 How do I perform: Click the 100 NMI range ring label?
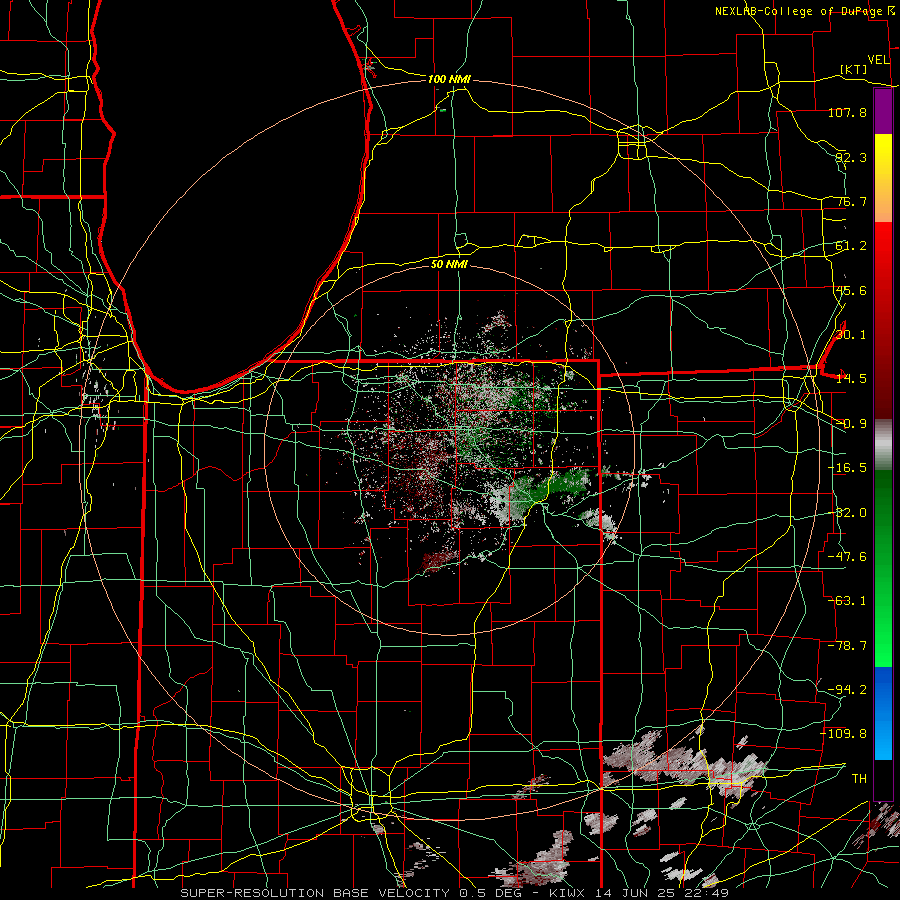(449, 79)
